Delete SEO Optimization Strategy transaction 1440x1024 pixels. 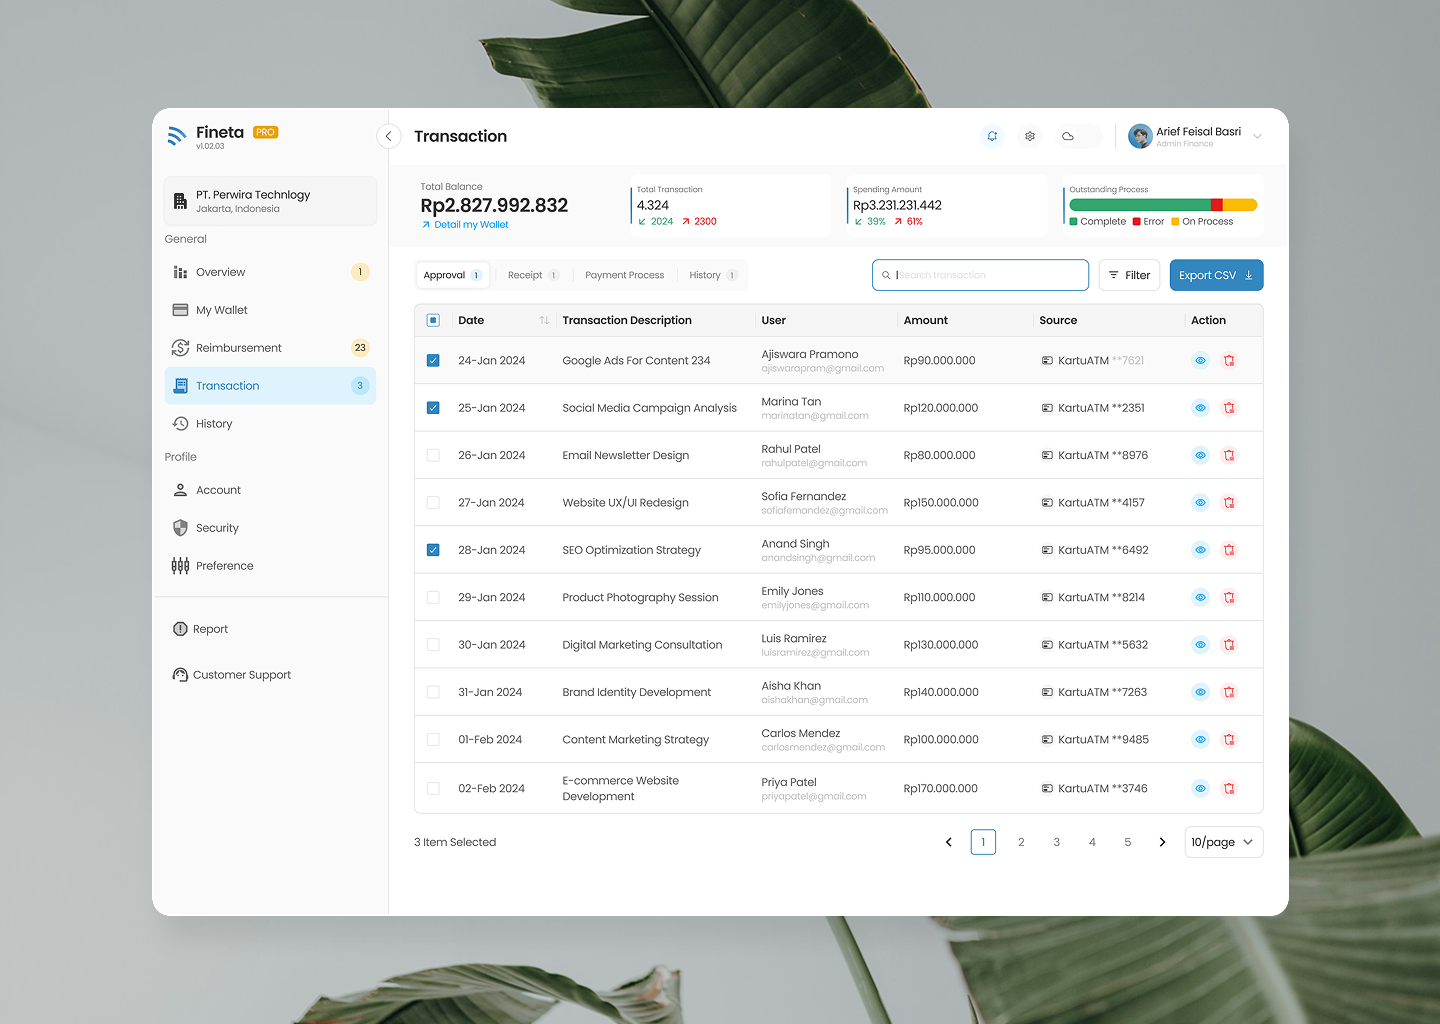[1229, 550]
